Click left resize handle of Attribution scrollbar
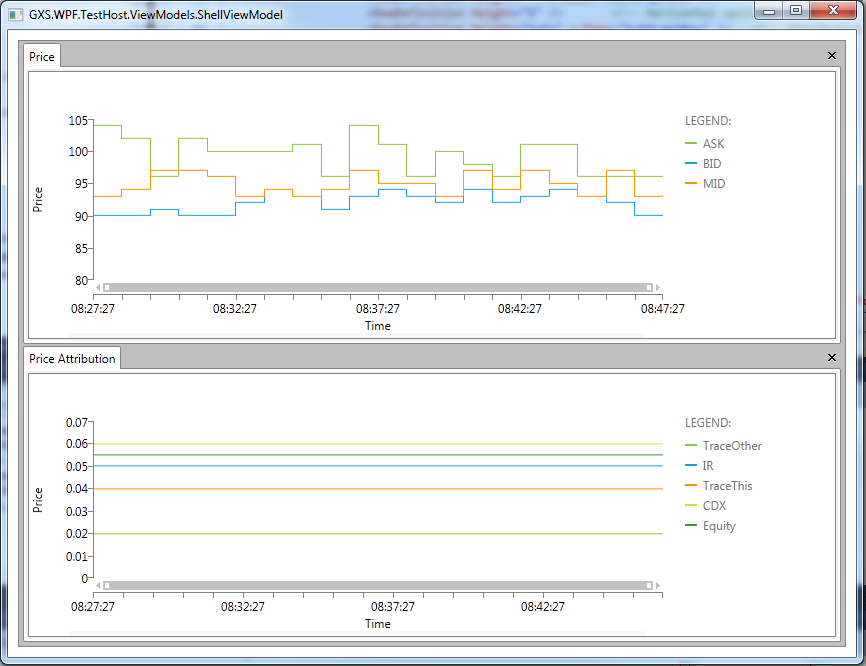The height and width of the screenshot is (666, 866). point(107,585)
